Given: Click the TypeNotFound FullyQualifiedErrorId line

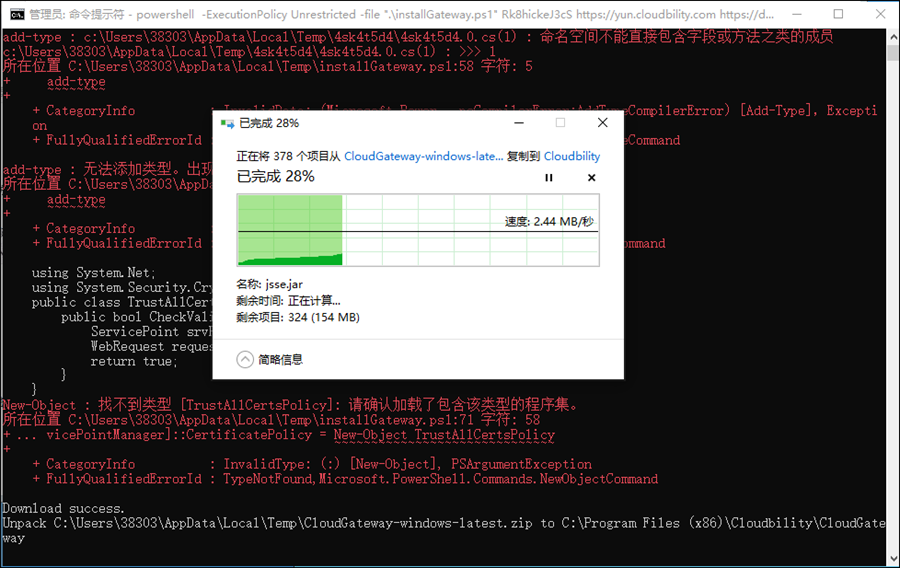Looking at the screenshot, I should (x=346, y=478).
